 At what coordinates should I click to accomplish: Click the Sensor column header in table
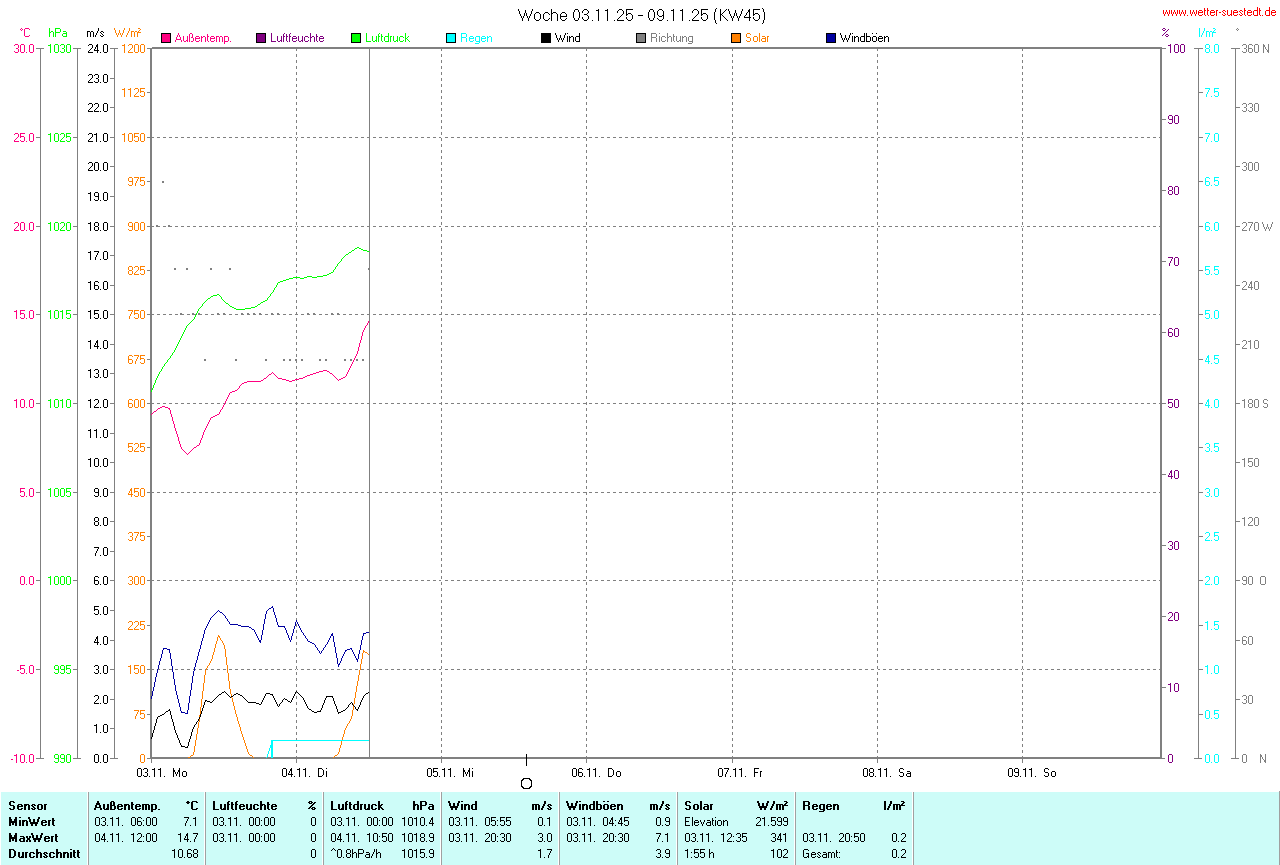point(27,806)
